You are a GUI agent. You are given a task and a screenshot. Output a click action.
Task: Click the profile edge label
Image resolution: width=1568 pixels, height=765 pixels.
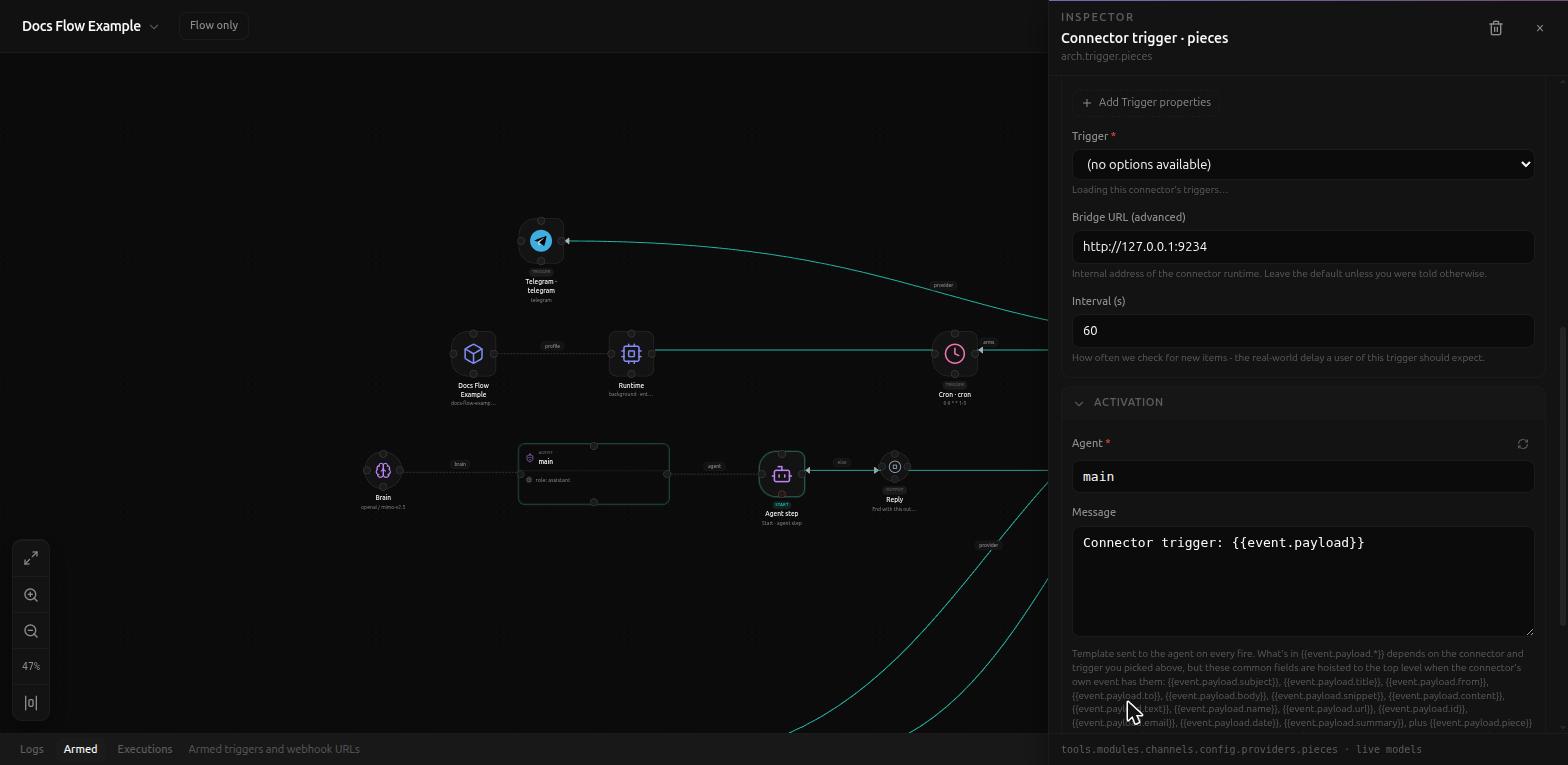[x=552, y=346]
